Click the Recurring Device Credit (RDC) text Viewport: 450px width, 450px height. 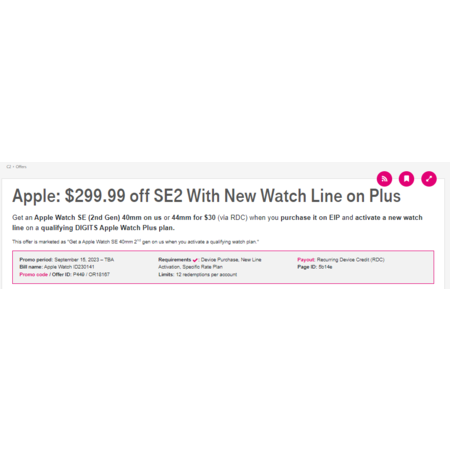[x=351, y=260]
